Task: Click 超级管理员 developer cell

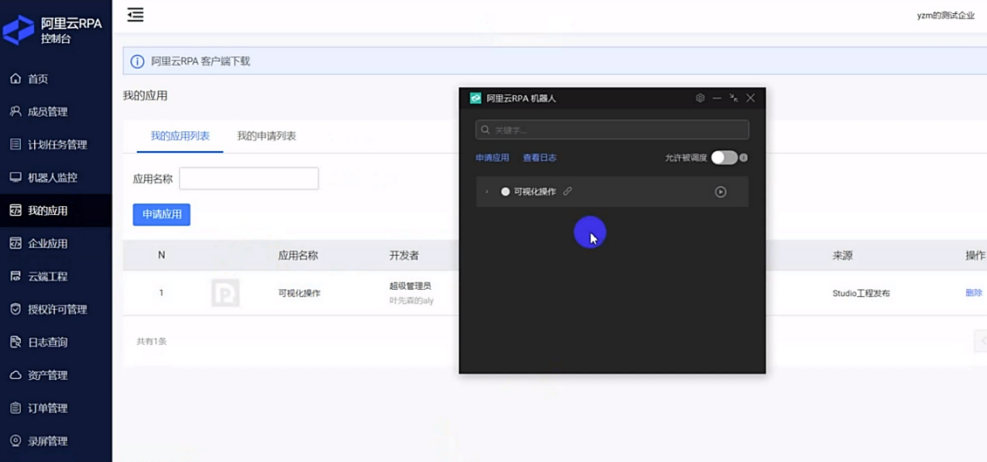Action: click(410, 286)
